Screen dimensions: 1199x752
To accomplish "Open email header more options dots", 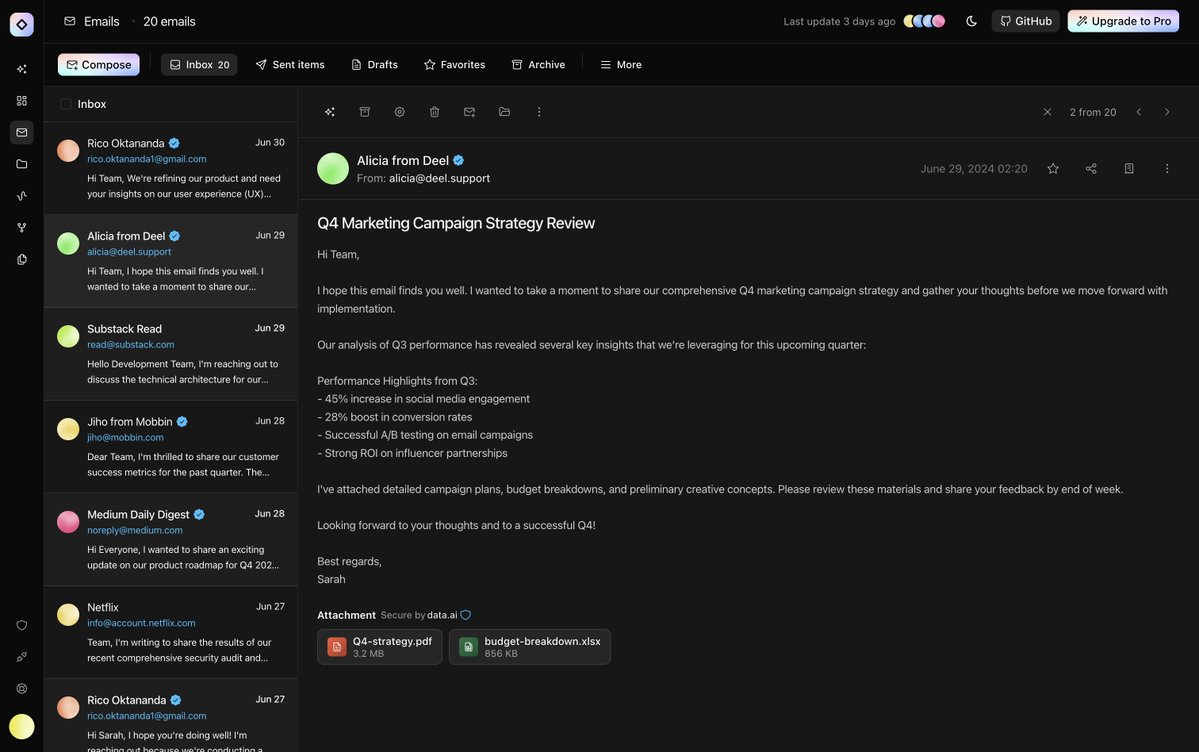I will 1167,168.
